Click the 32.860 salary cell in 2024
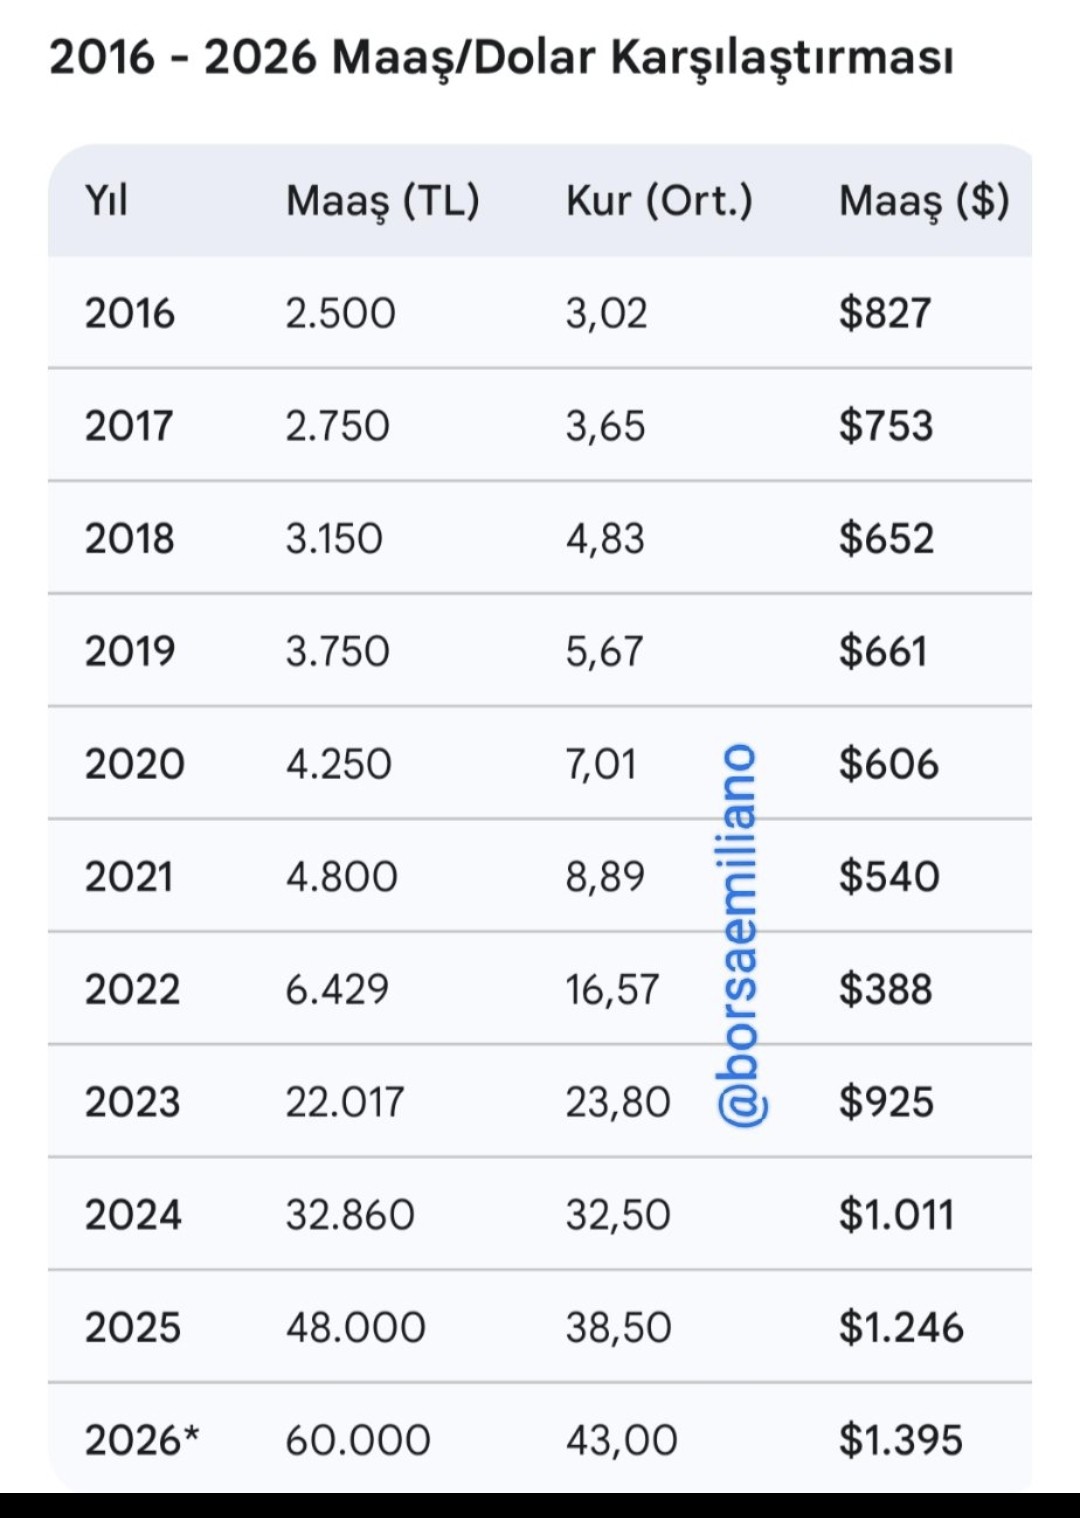 point(350,1215)
